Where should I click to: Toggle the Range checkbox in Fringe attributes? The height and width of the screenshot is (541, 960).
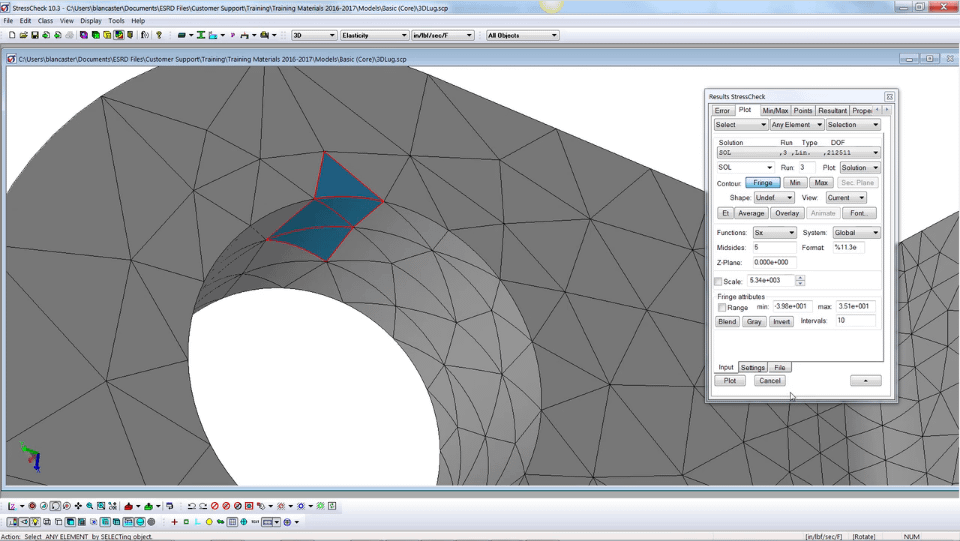coord(722,307)
